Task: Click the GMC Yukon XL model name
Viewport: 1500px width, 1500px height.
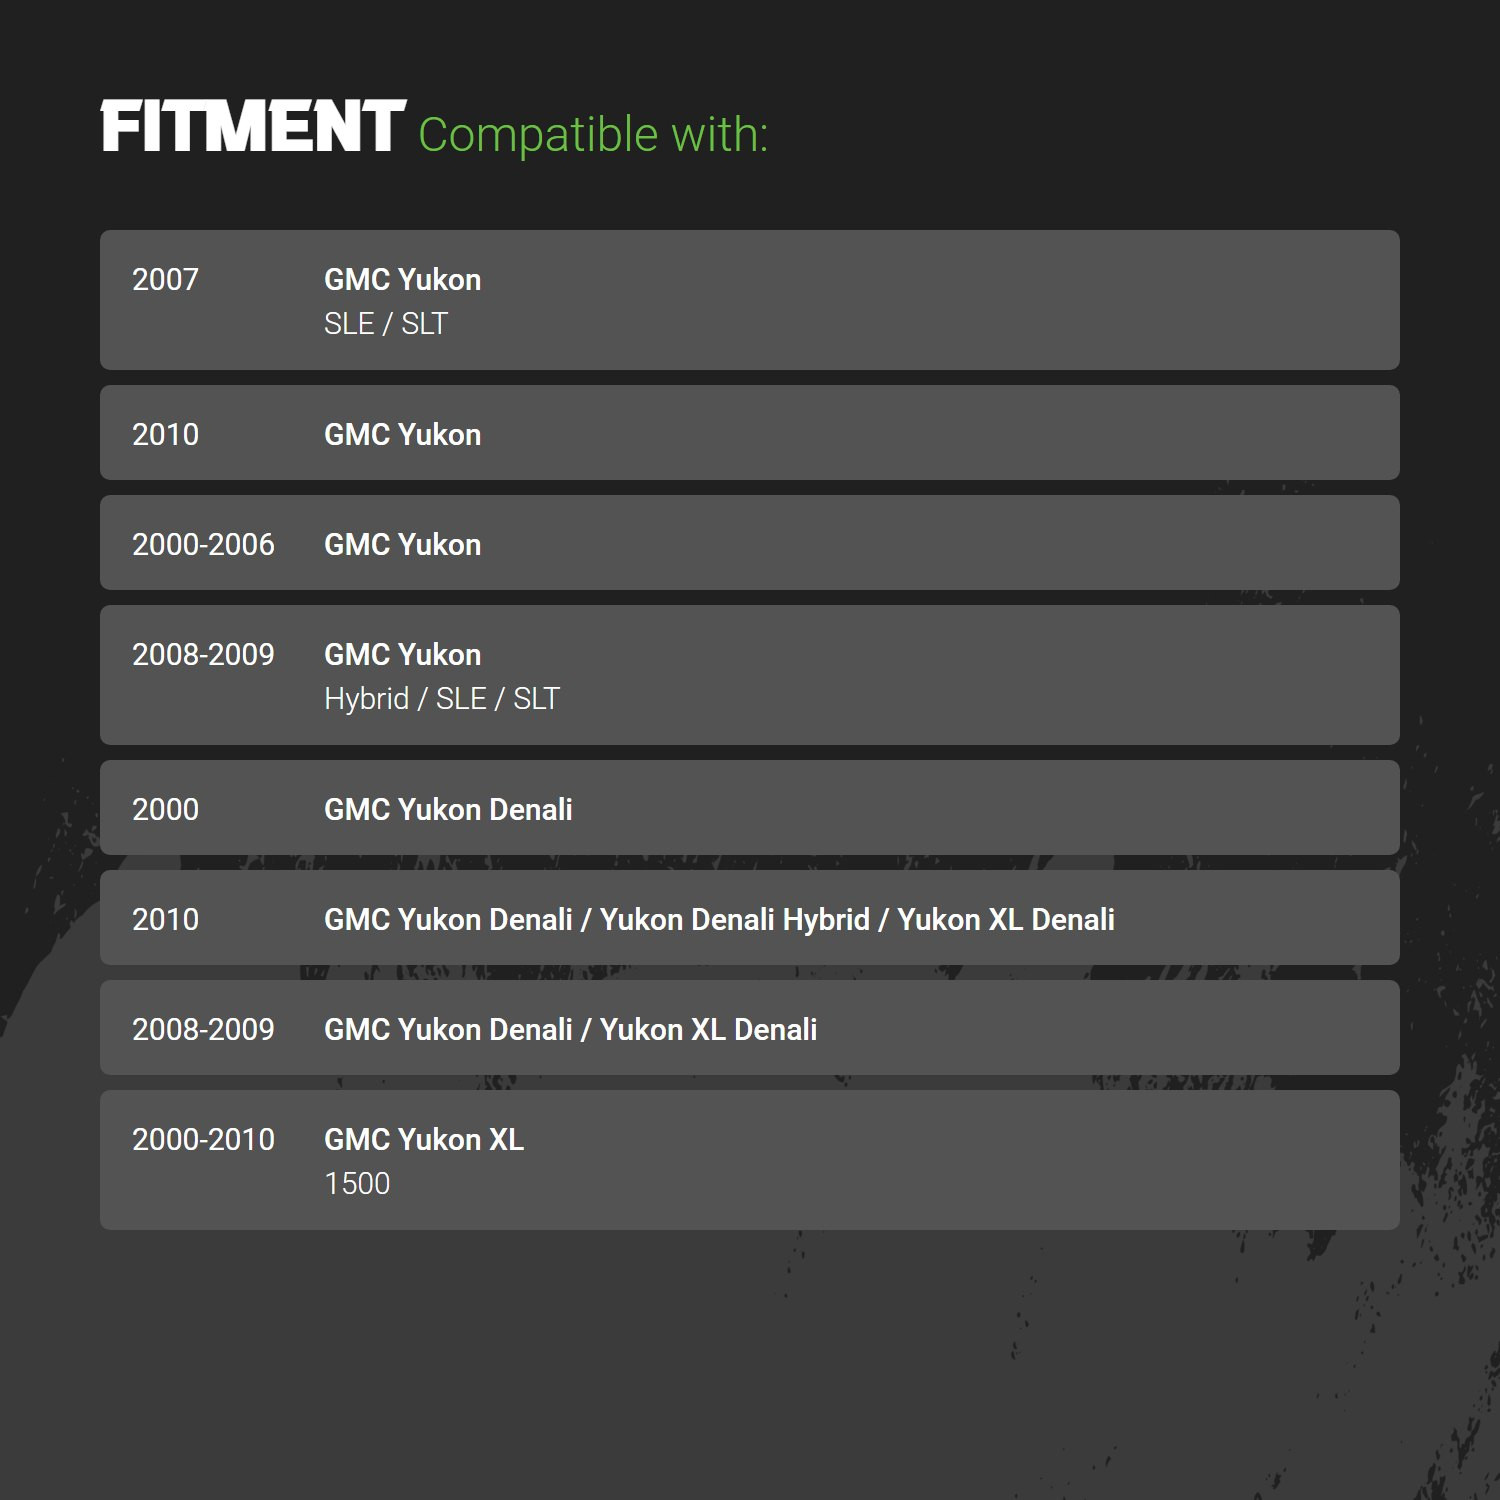Action: pyautogui.click(x=424, y=1140)
